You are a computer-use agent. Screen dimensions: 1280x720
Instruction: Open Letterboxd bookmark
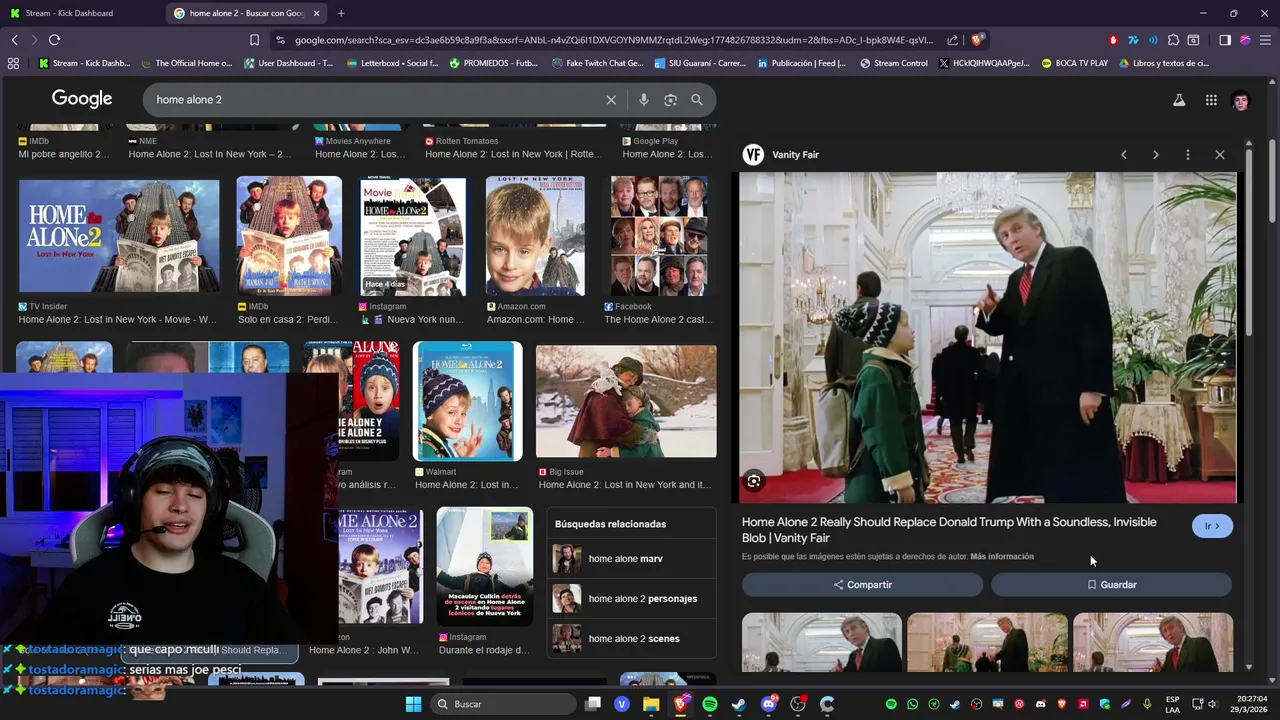(x=391, y=63)
